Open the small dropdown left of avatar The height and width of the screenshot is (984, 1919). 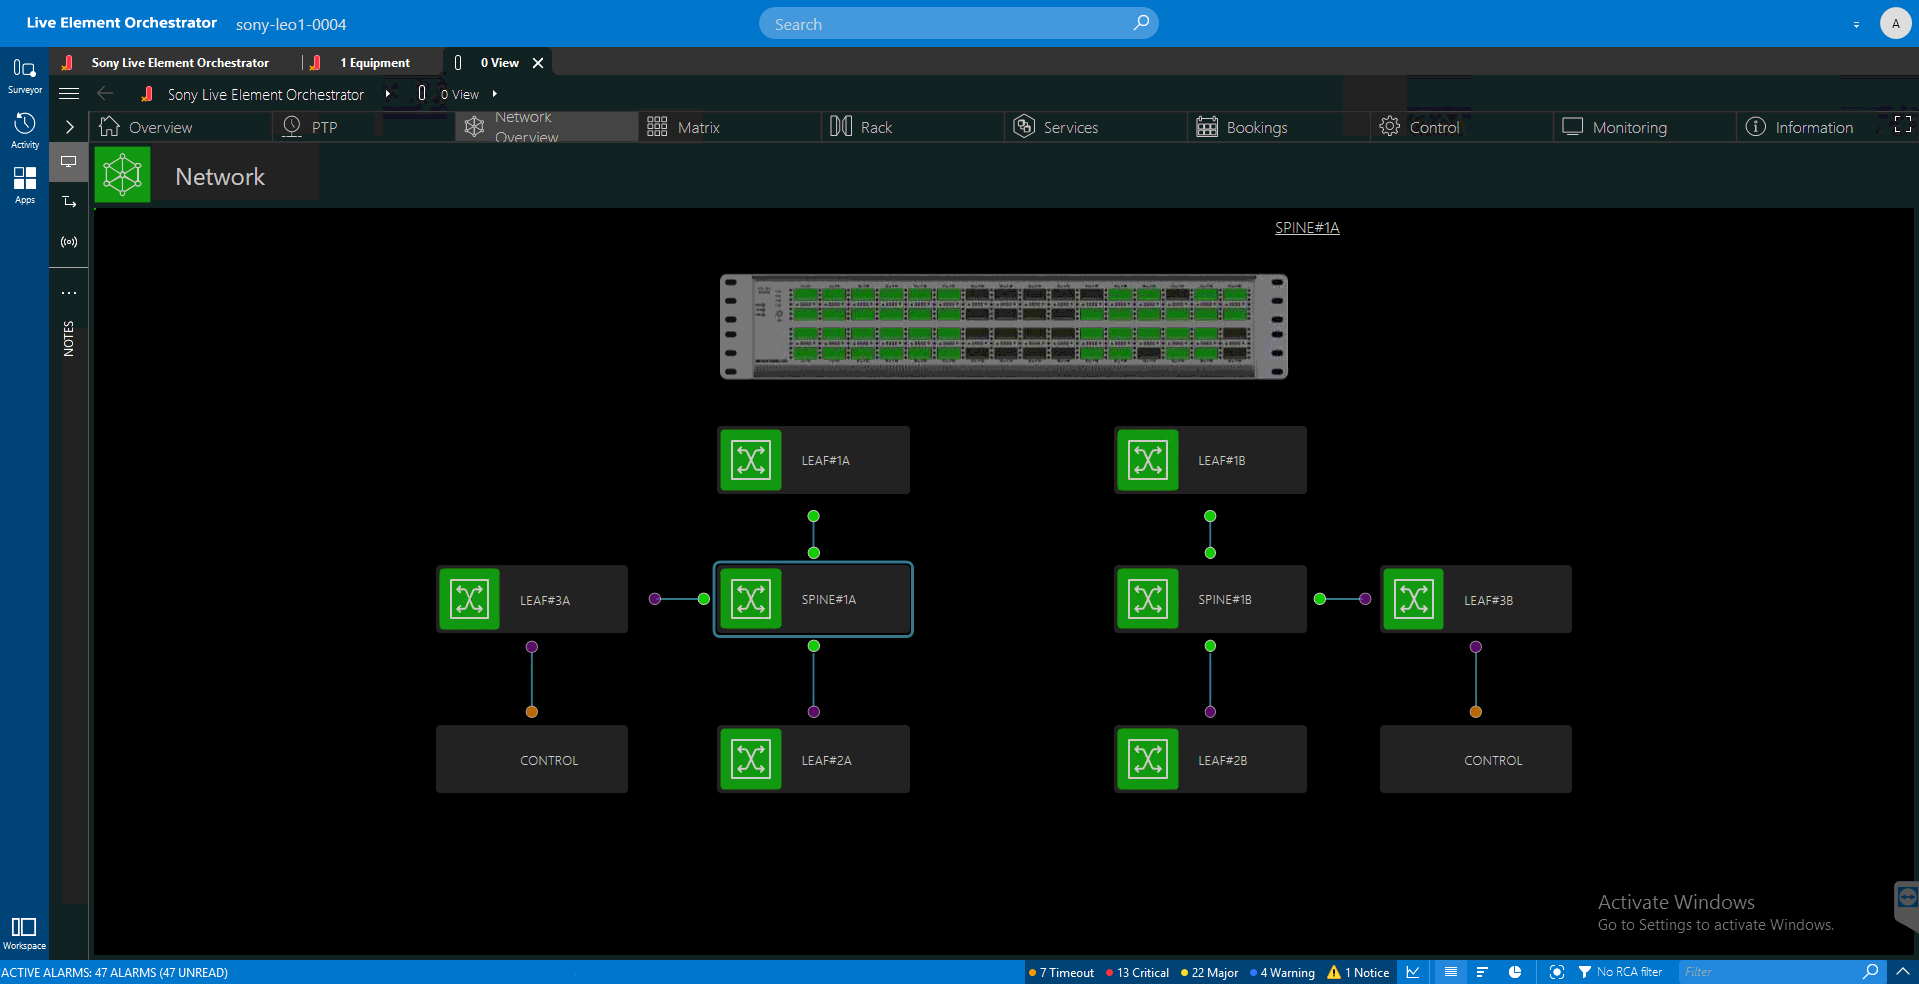point(1856,24)
